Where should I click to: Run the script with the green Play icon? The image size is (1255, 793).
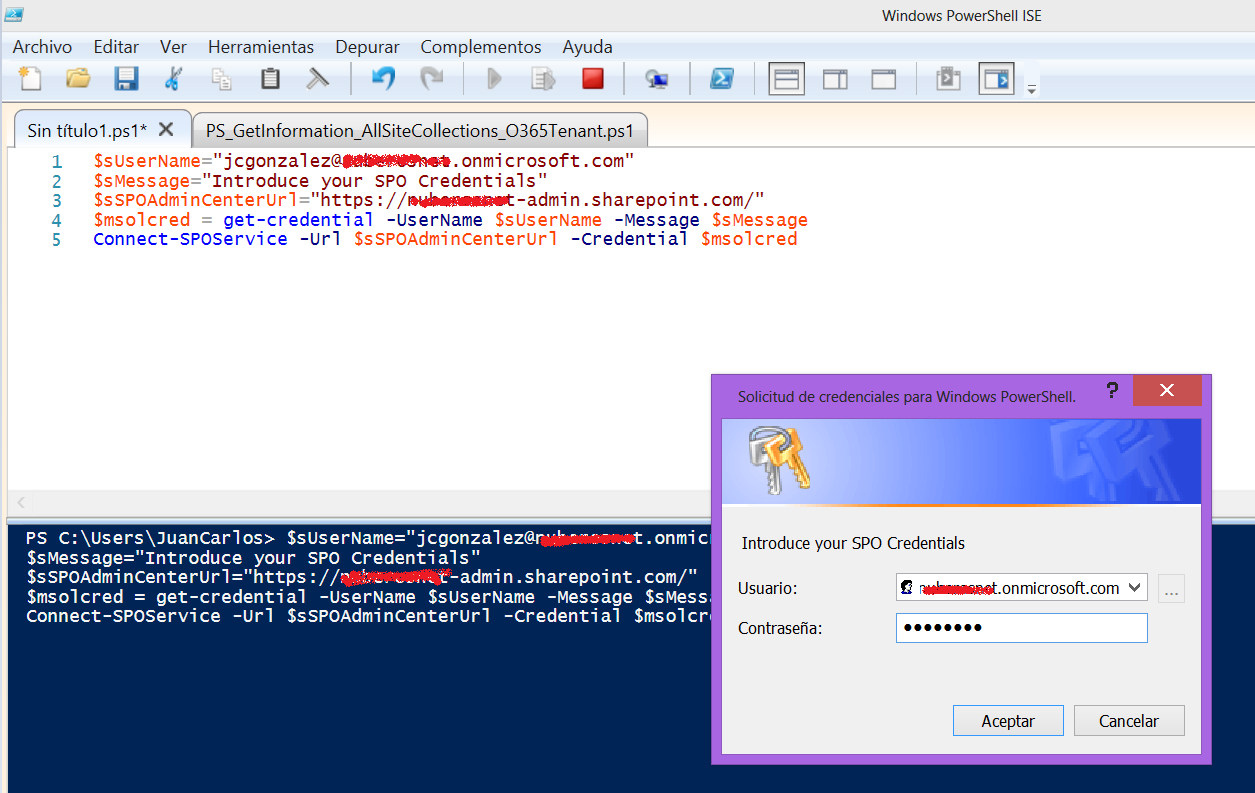493,78
